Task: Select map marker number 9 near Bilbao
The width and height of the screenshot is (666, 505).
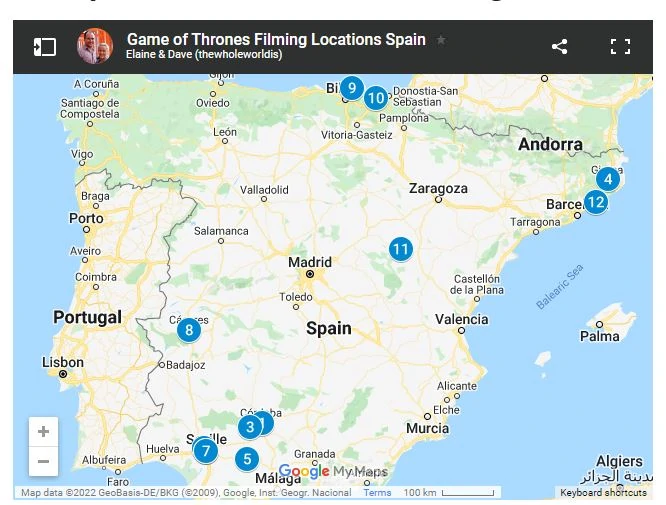Action: click(352, 88)
